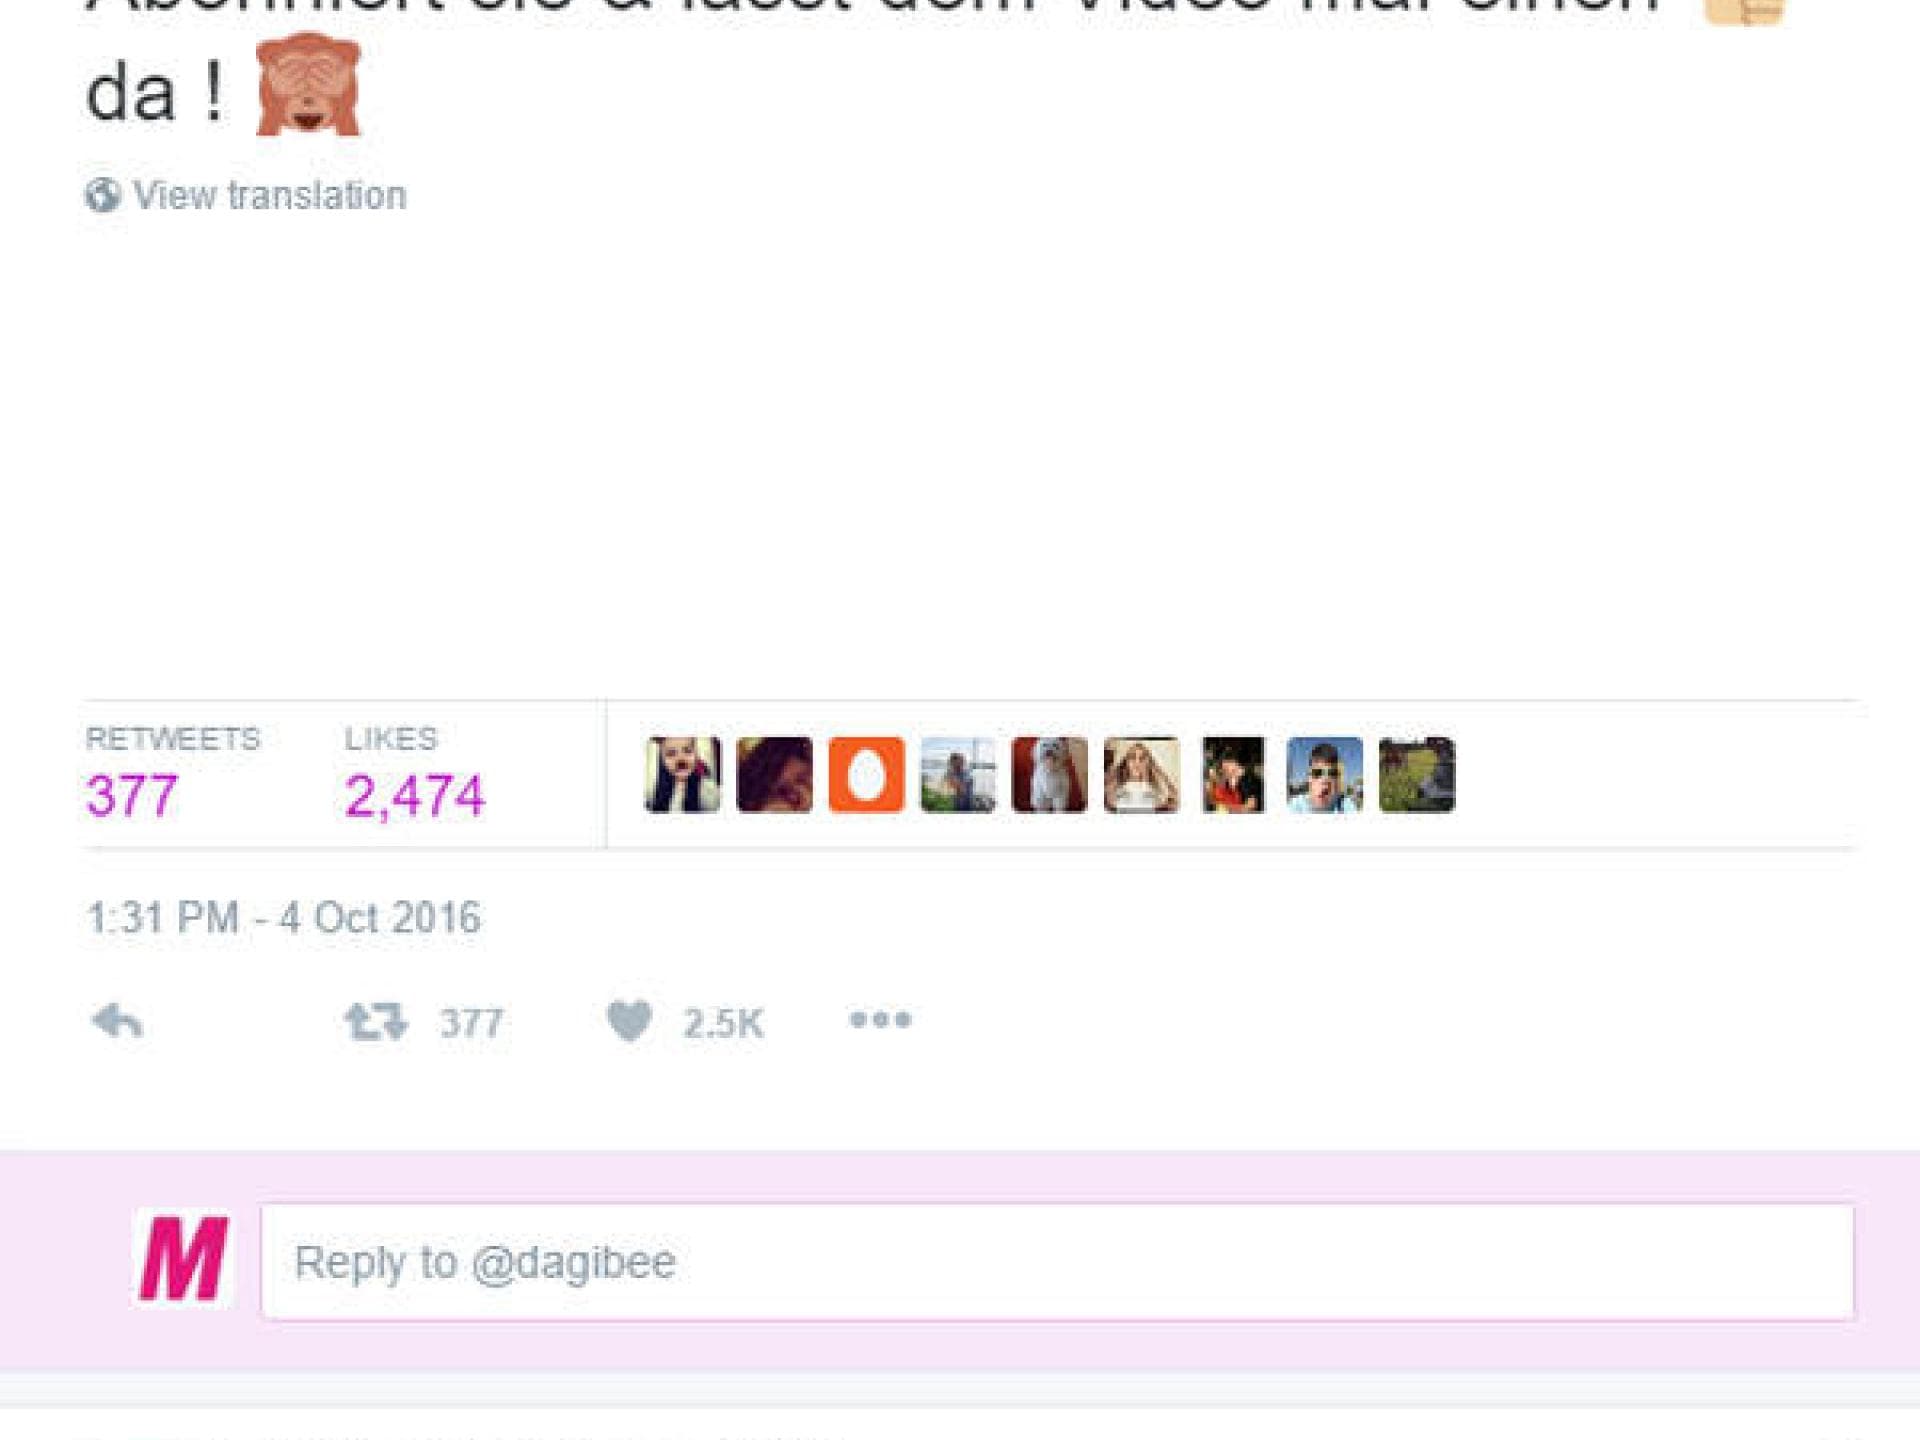Retweet using the retweet arrows icon
The image size is (1920, 1440).
(x=376, y=1021)
